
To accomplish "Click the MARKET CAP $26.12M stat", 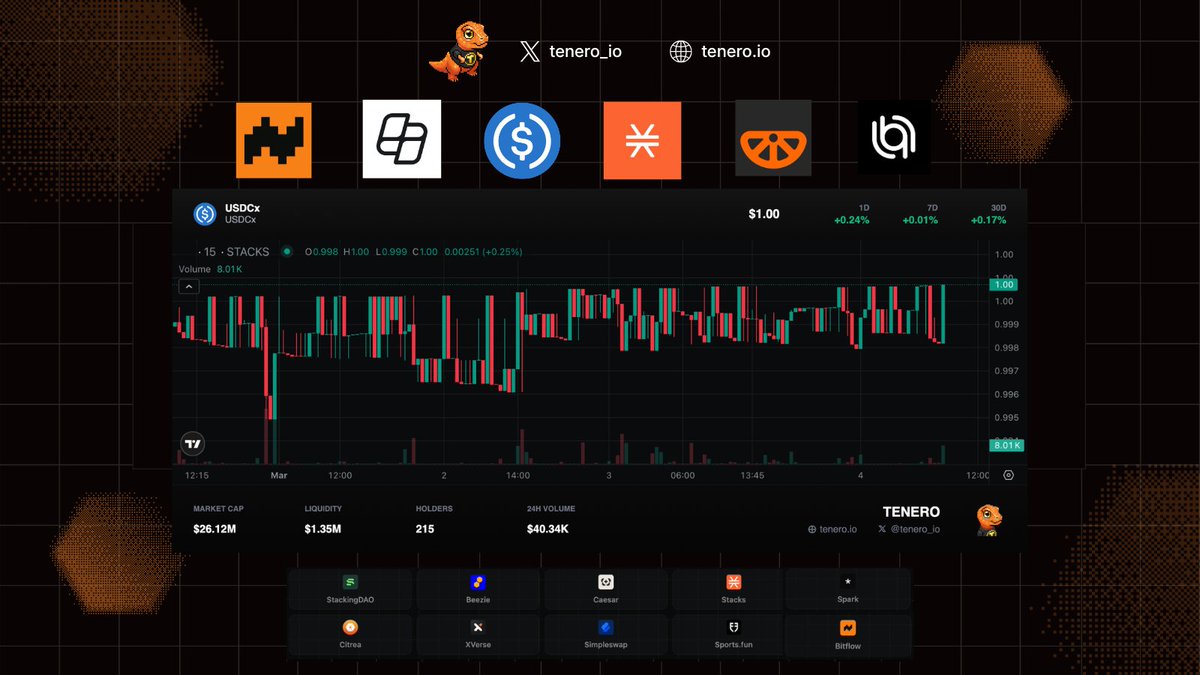I will tap(219, 519).
